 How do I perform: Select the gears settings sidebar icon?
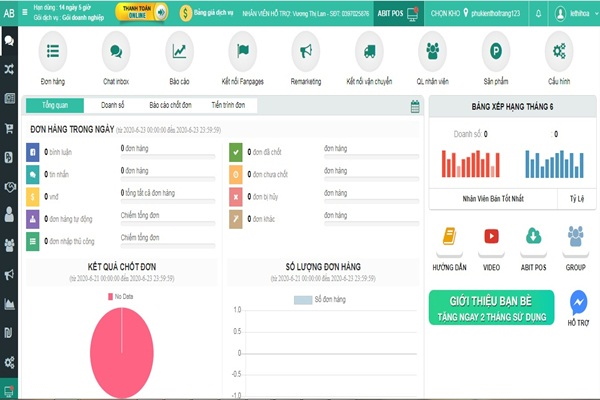tap(9, 362)
